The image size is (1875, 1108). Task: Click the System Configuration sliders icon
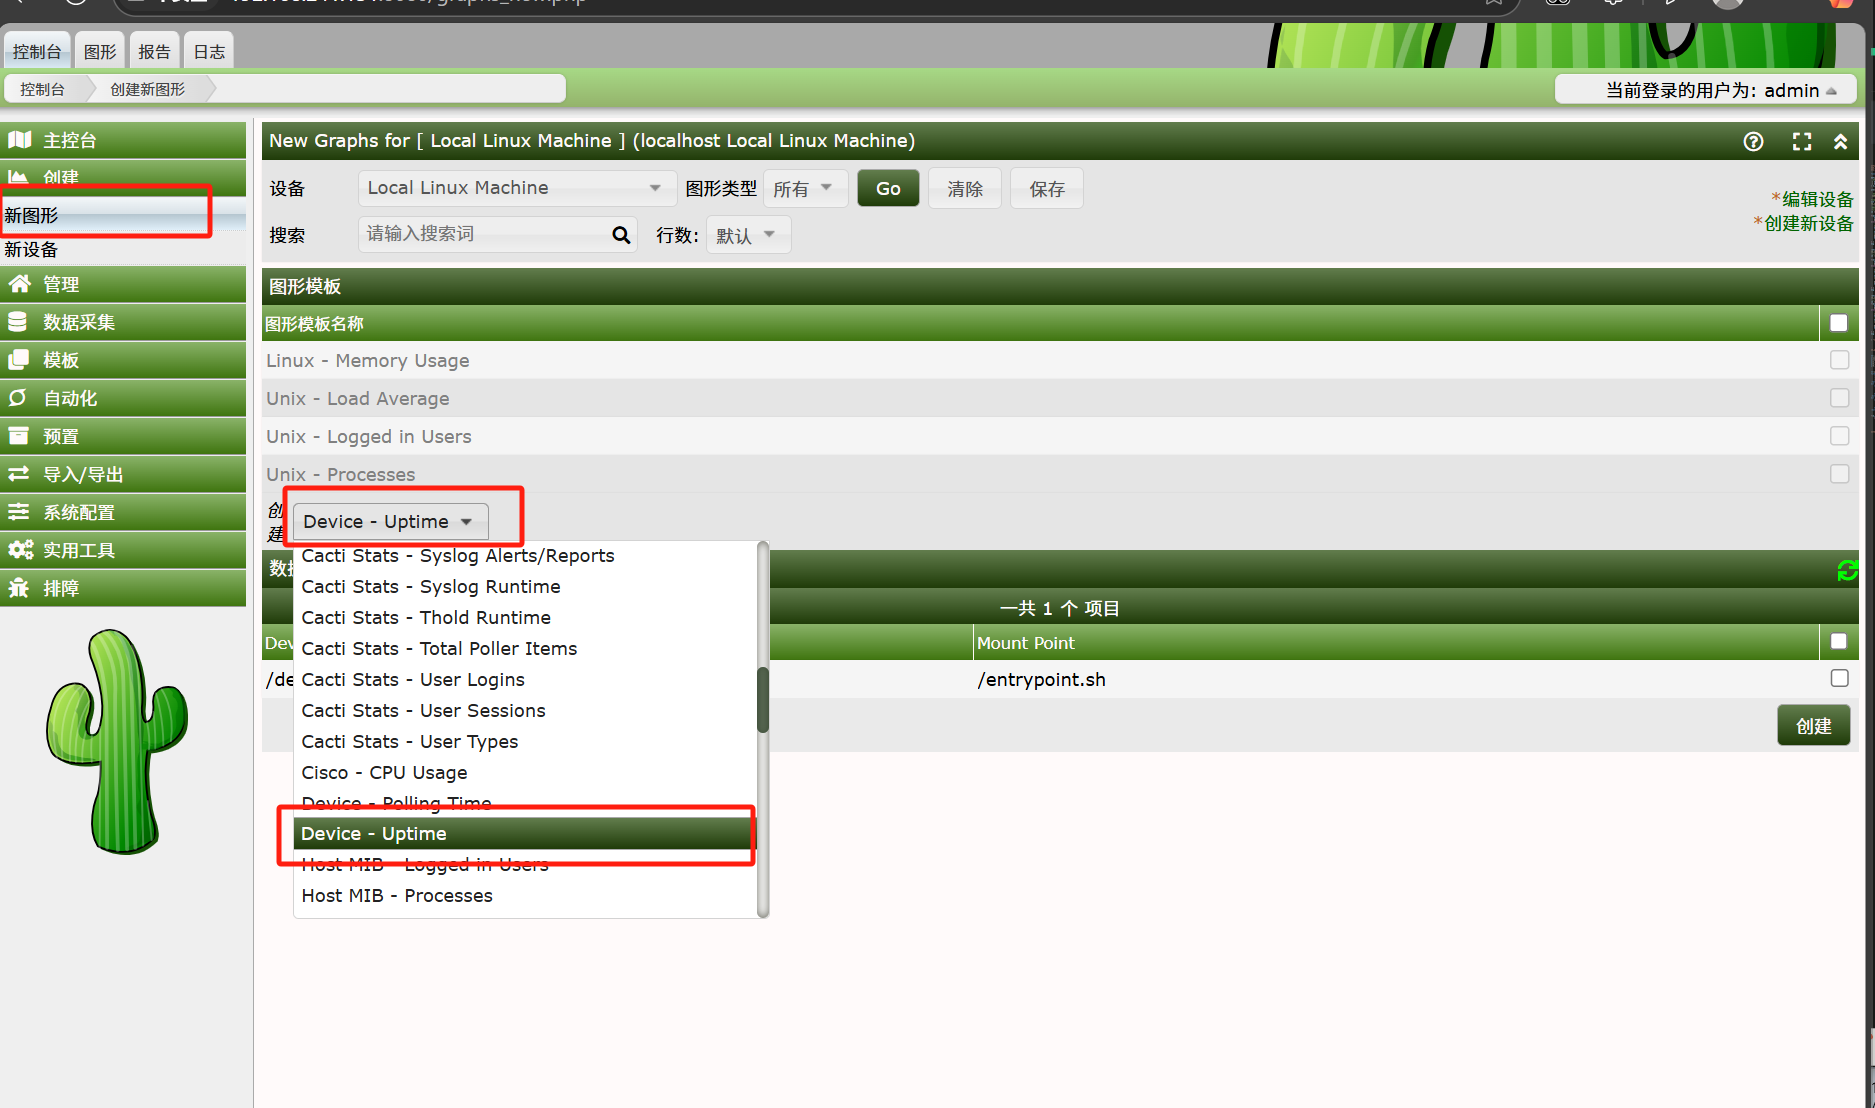pyautogui.click(x=18, y=512)
